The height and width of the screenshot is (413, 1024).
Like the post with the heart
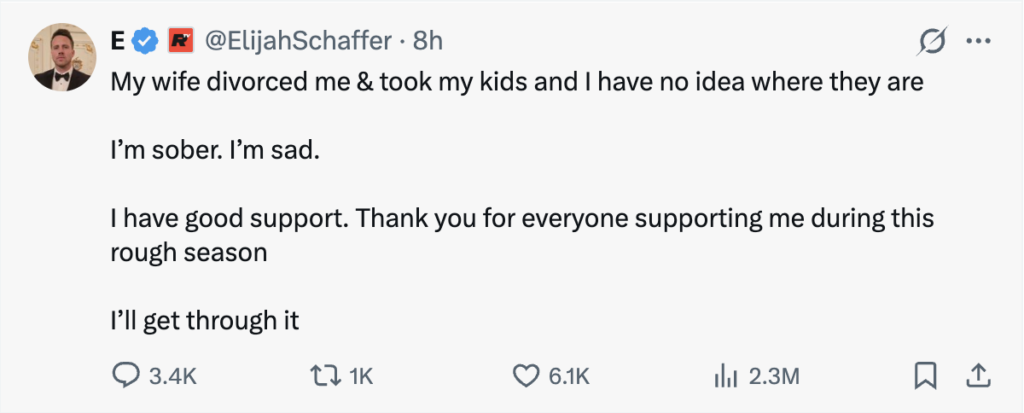pos(526,375)
